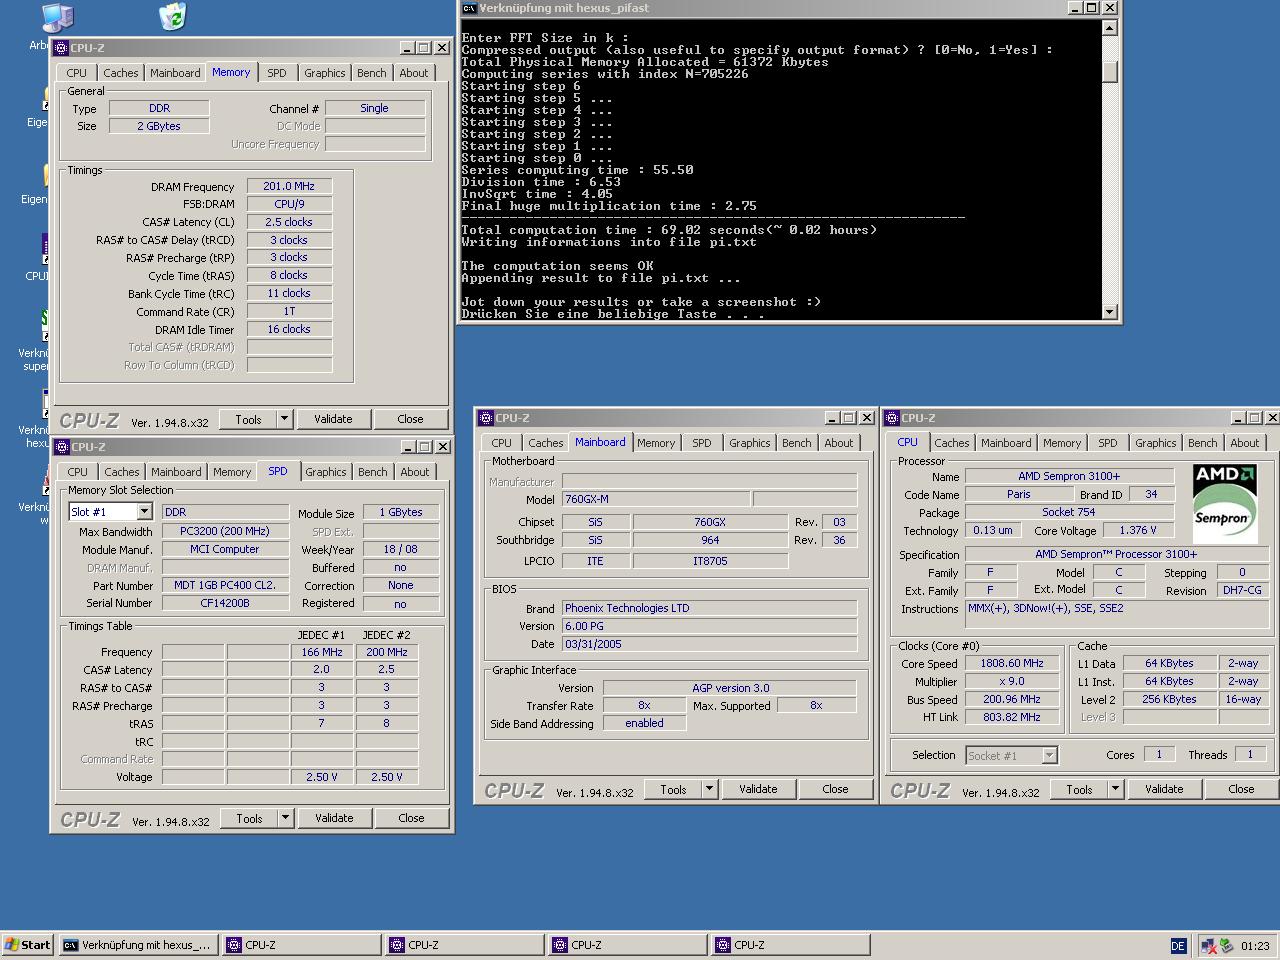This screenshot has width=1280, height=960.
Task: Click Close in the Memory window
Action: 410,419
